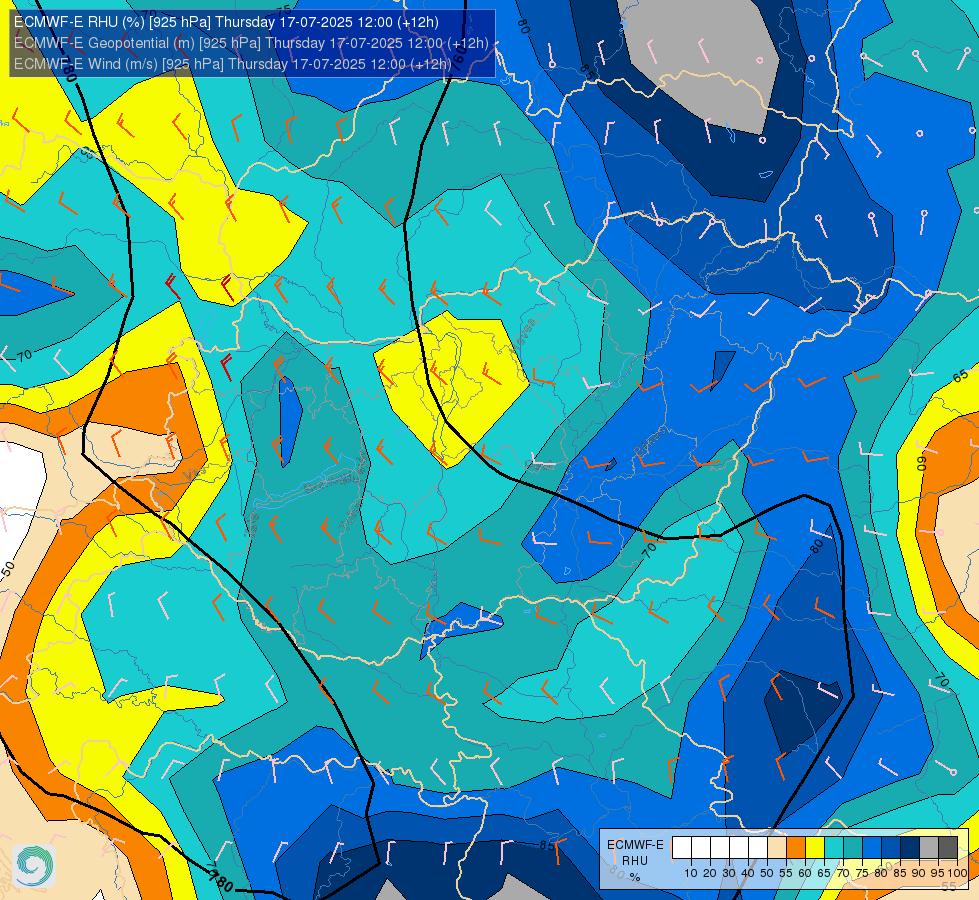The image size is (979, 900).
Task: Click the 65 humidity contour label on the right
Action: pos(961,376)
